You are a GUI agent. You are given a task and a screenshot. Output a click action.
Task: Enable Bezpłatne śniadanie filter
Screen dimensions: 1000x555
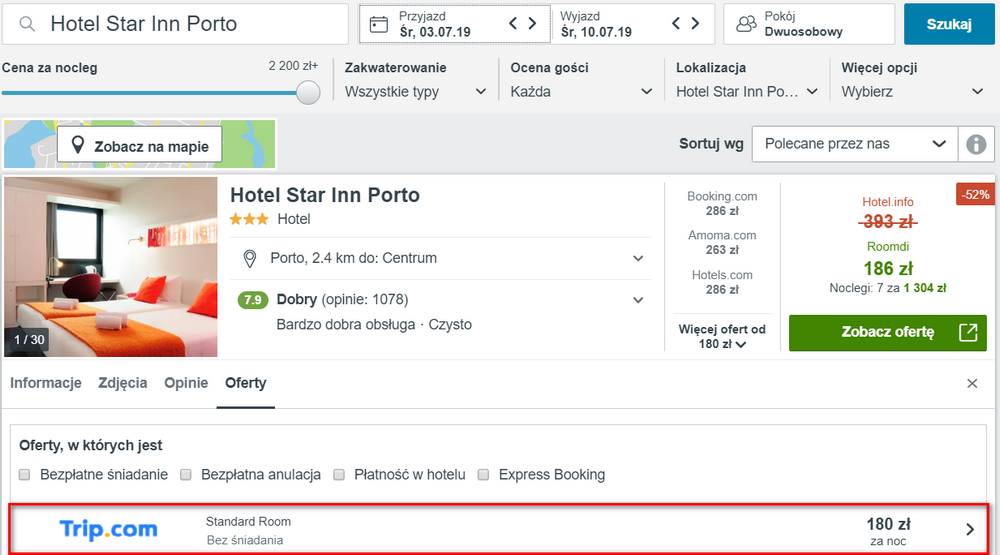(x=25, y=475)
